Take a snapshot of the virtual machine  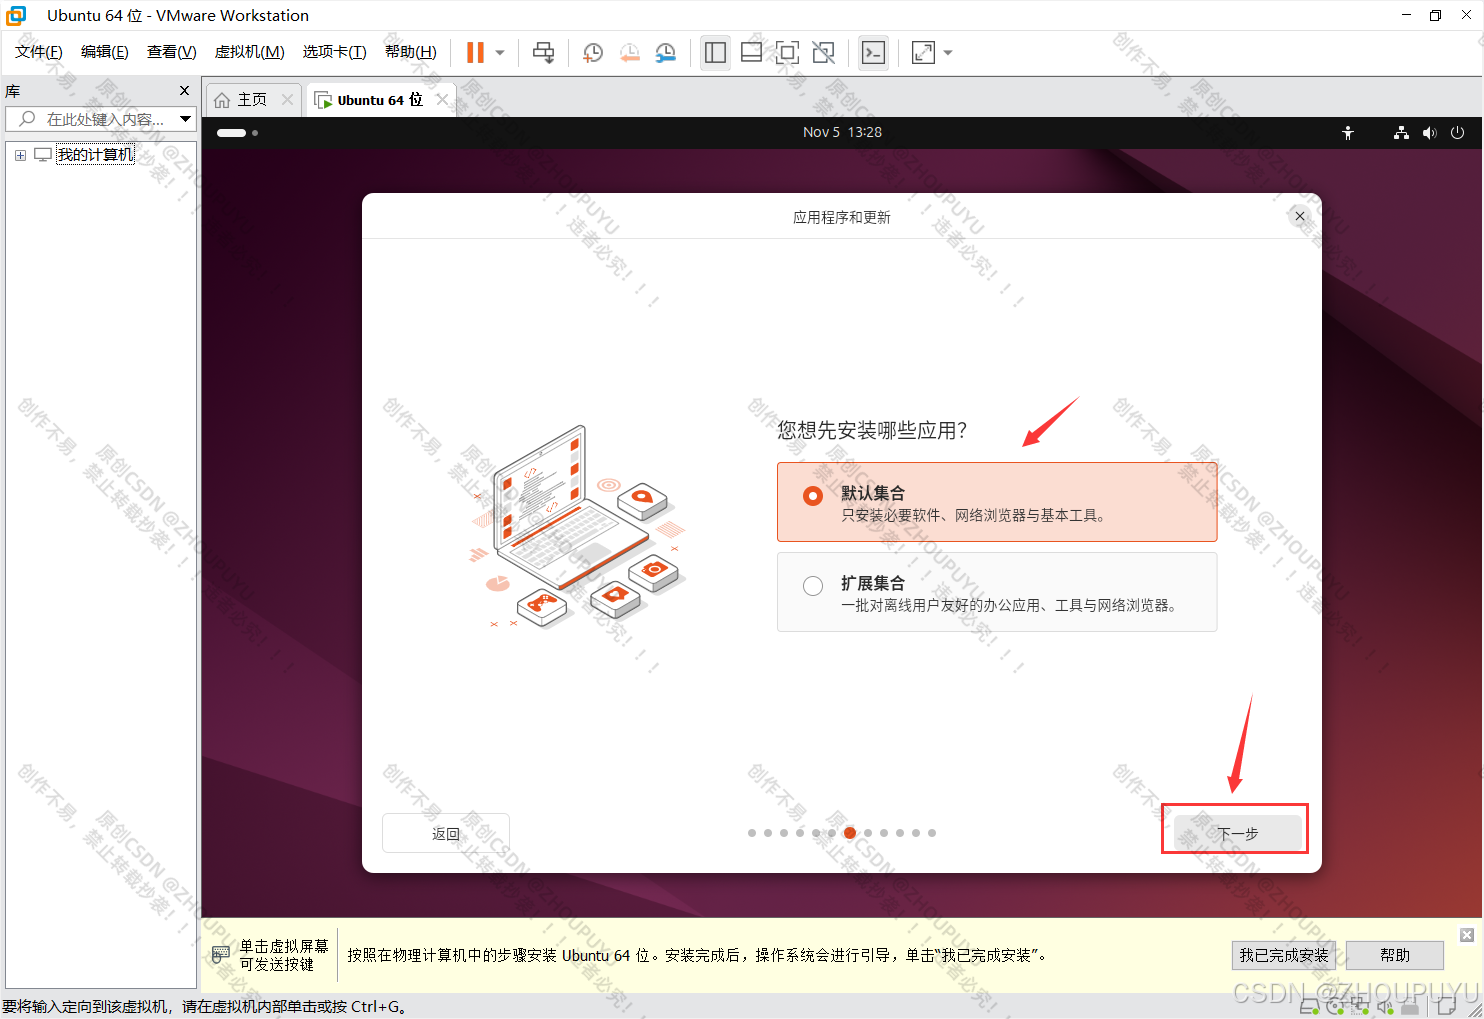593,53
